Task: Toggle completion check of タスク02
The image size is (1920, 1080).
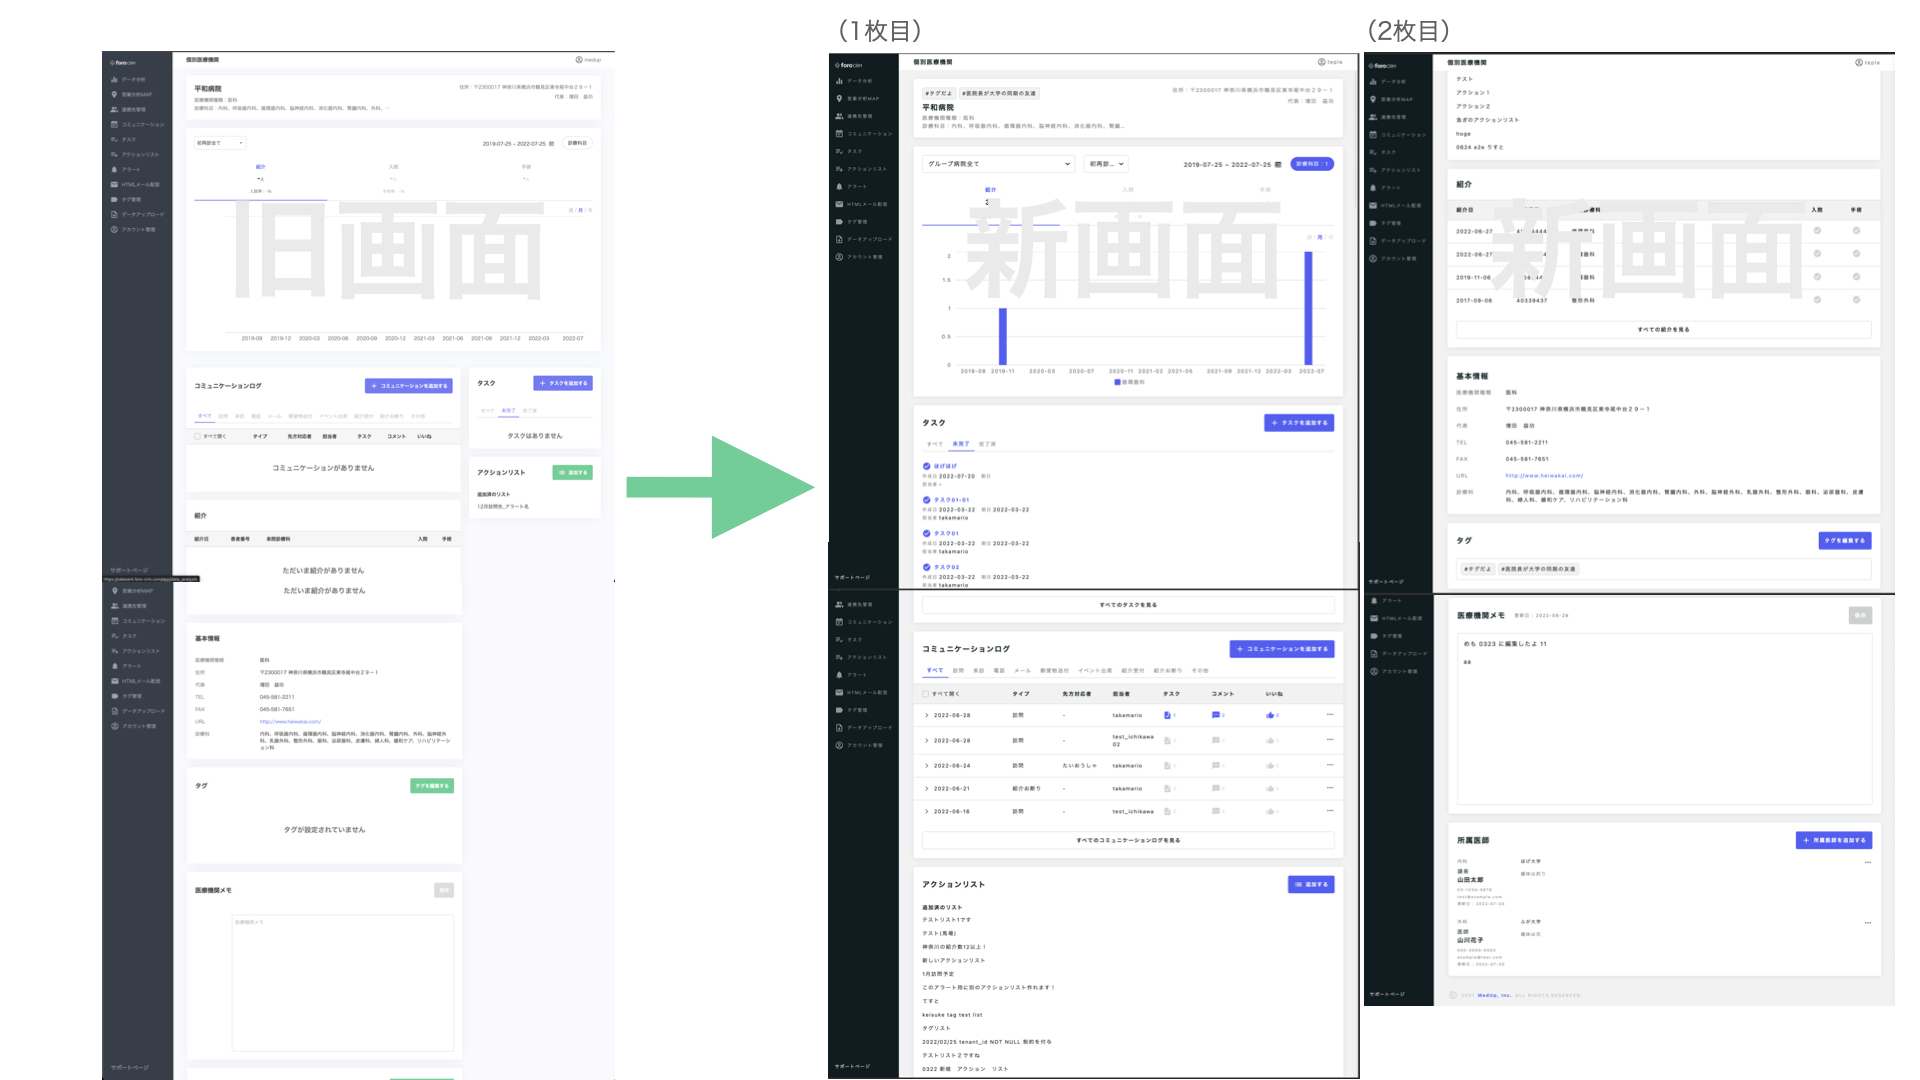Action: tap(927, 567)
